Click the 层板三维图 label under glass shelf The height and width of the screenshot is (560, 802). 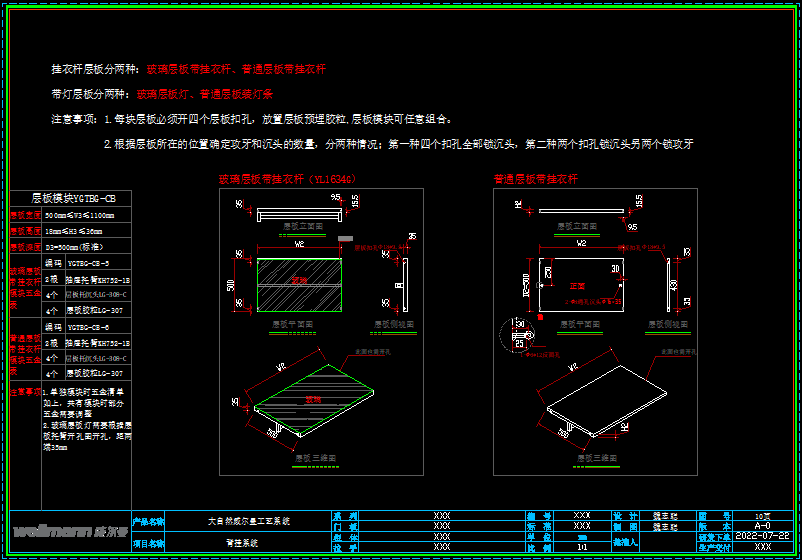316,458
